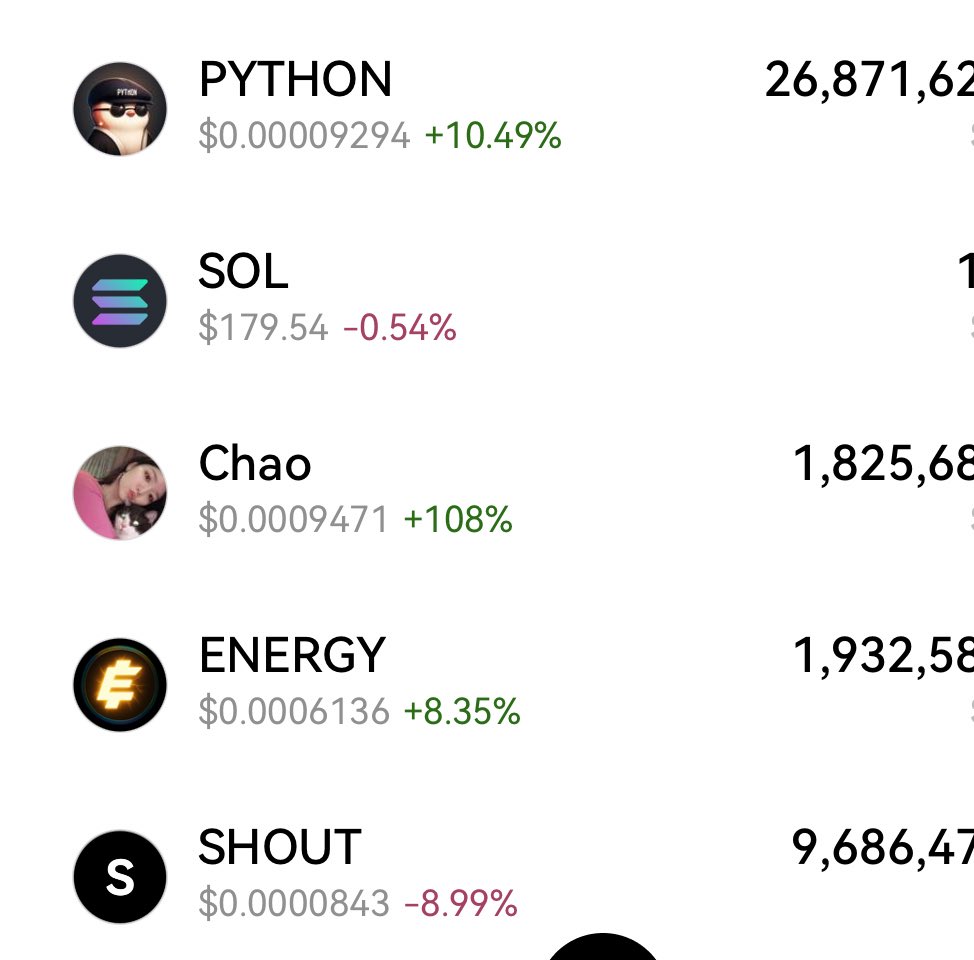
Task: Tap the black floating button at bottom
Action: [603, 946]
